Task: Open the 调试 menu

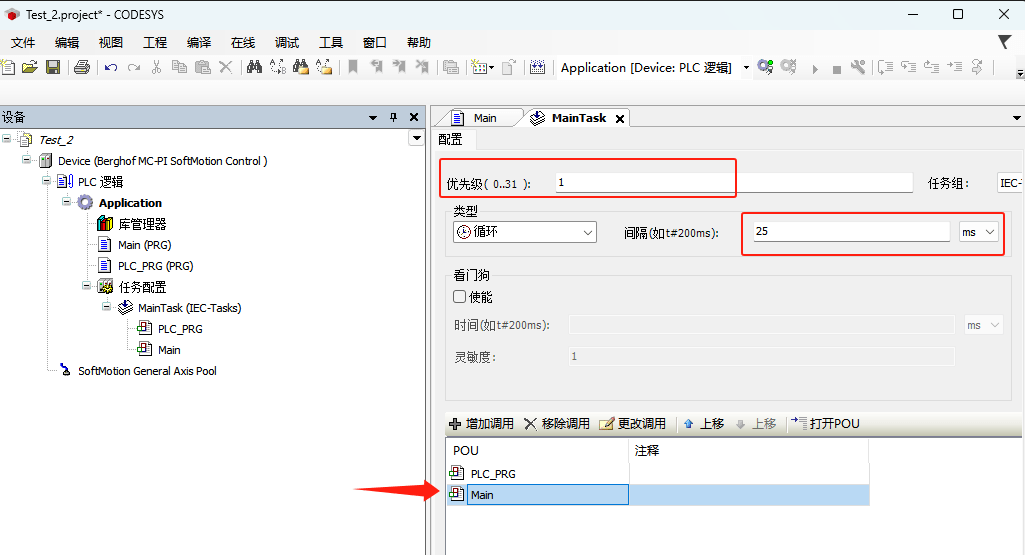Action: [x=286, y=42]
